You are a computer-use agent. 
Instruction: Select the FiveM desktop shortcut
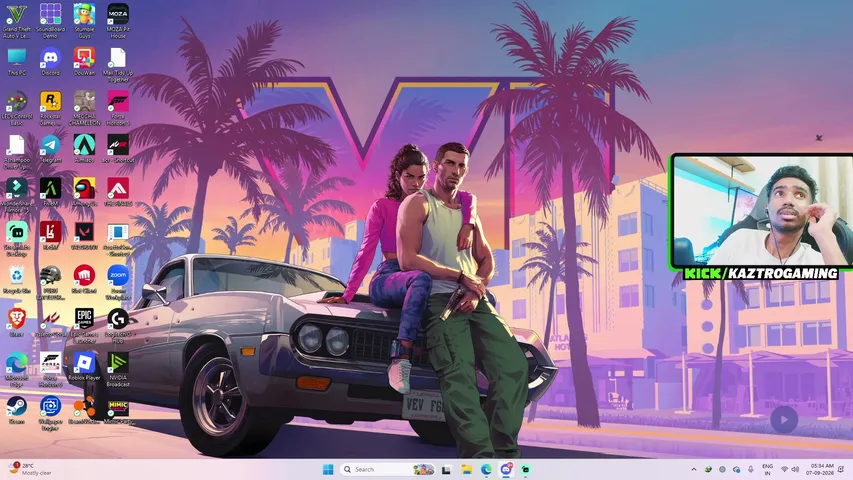50,192
